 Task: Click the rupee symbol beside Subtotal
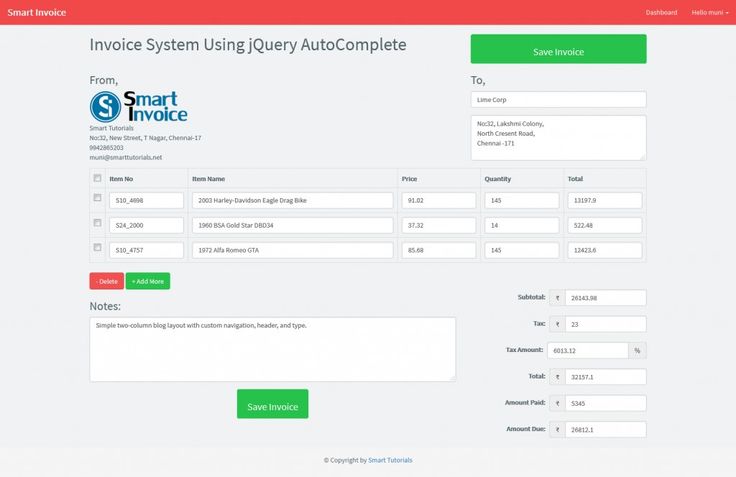click(x=557, y=298)
